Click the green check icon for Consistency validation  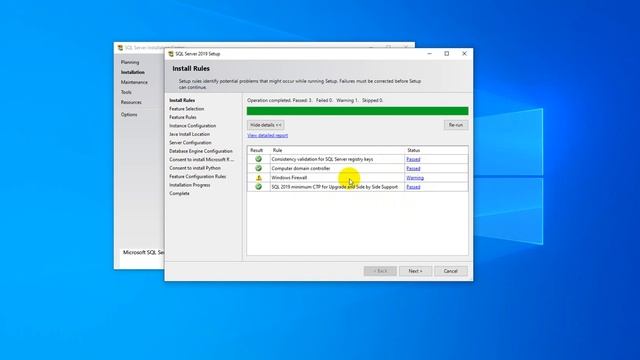click(258, 159)
